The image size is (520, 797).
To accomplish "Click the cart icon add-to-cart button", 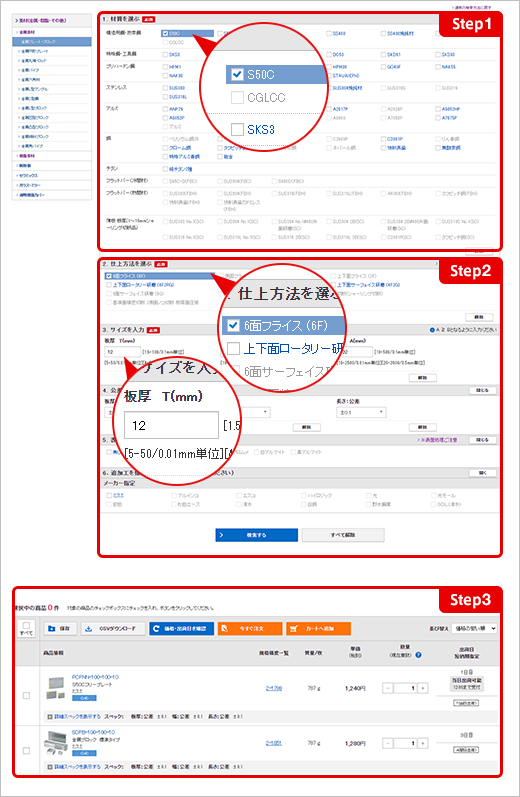I will tap(318, 629).
